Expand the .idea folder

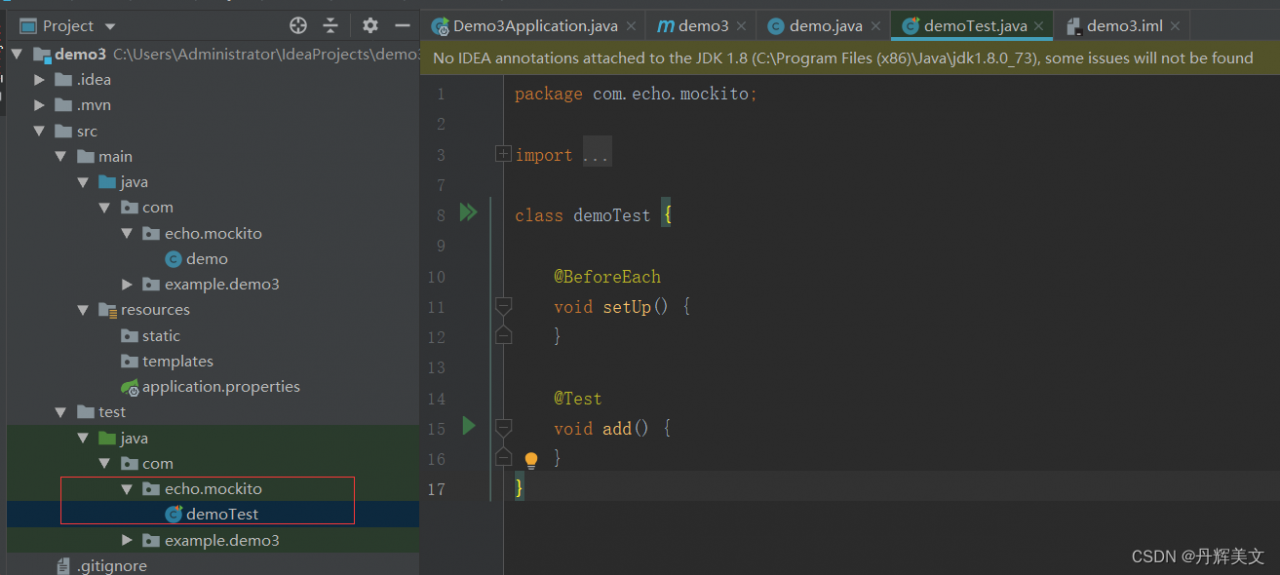point(40,80)
